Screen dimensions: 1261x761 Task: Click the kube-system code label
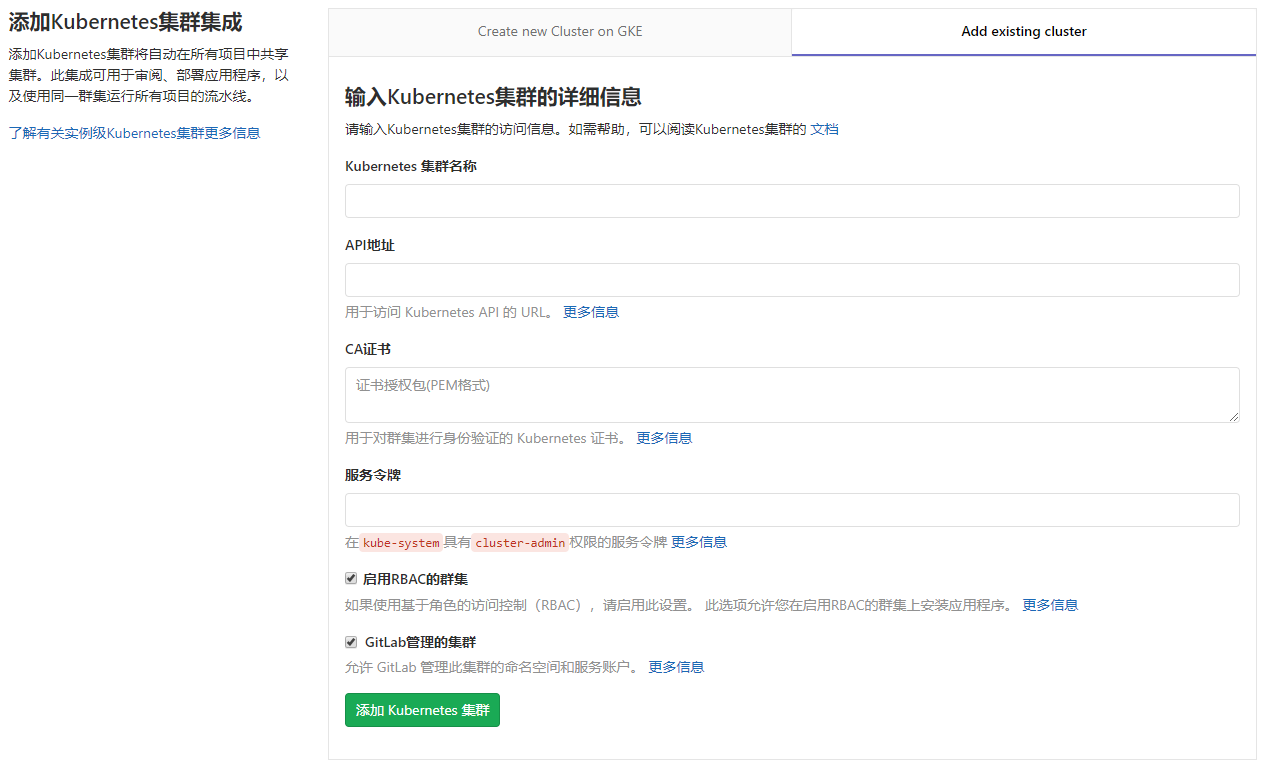click(x=401, y=542)
